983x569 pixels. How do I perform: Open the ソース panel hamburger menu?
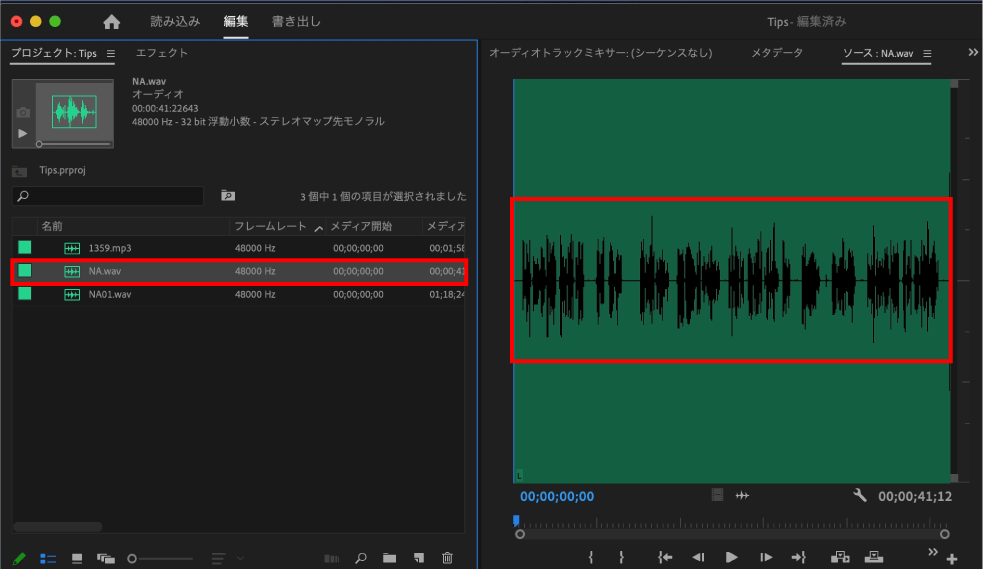pos(927,54)
